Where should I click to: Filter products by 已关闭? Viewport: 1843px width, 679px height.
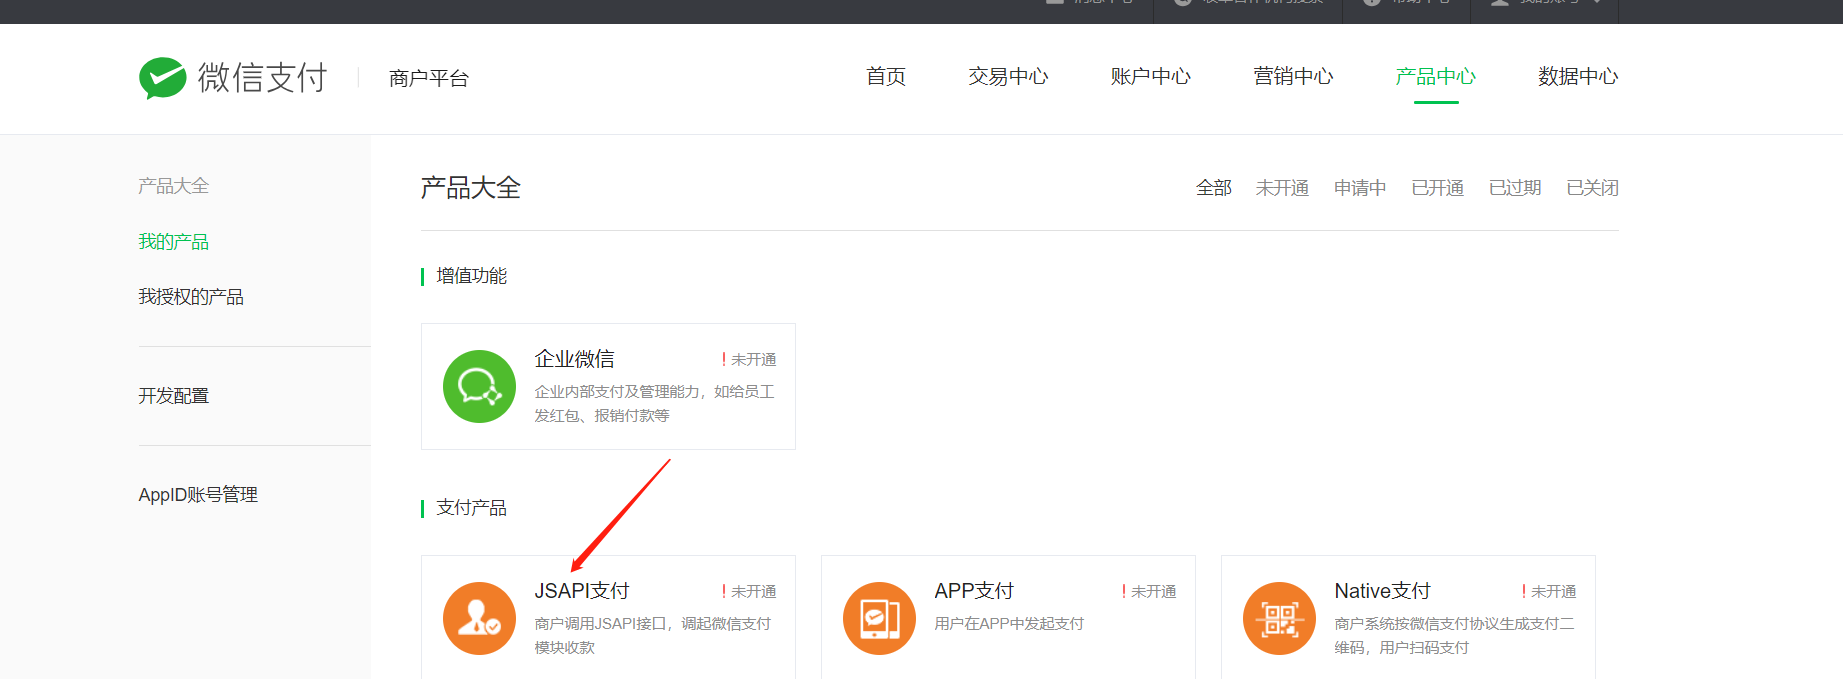tap(1593, 188)
